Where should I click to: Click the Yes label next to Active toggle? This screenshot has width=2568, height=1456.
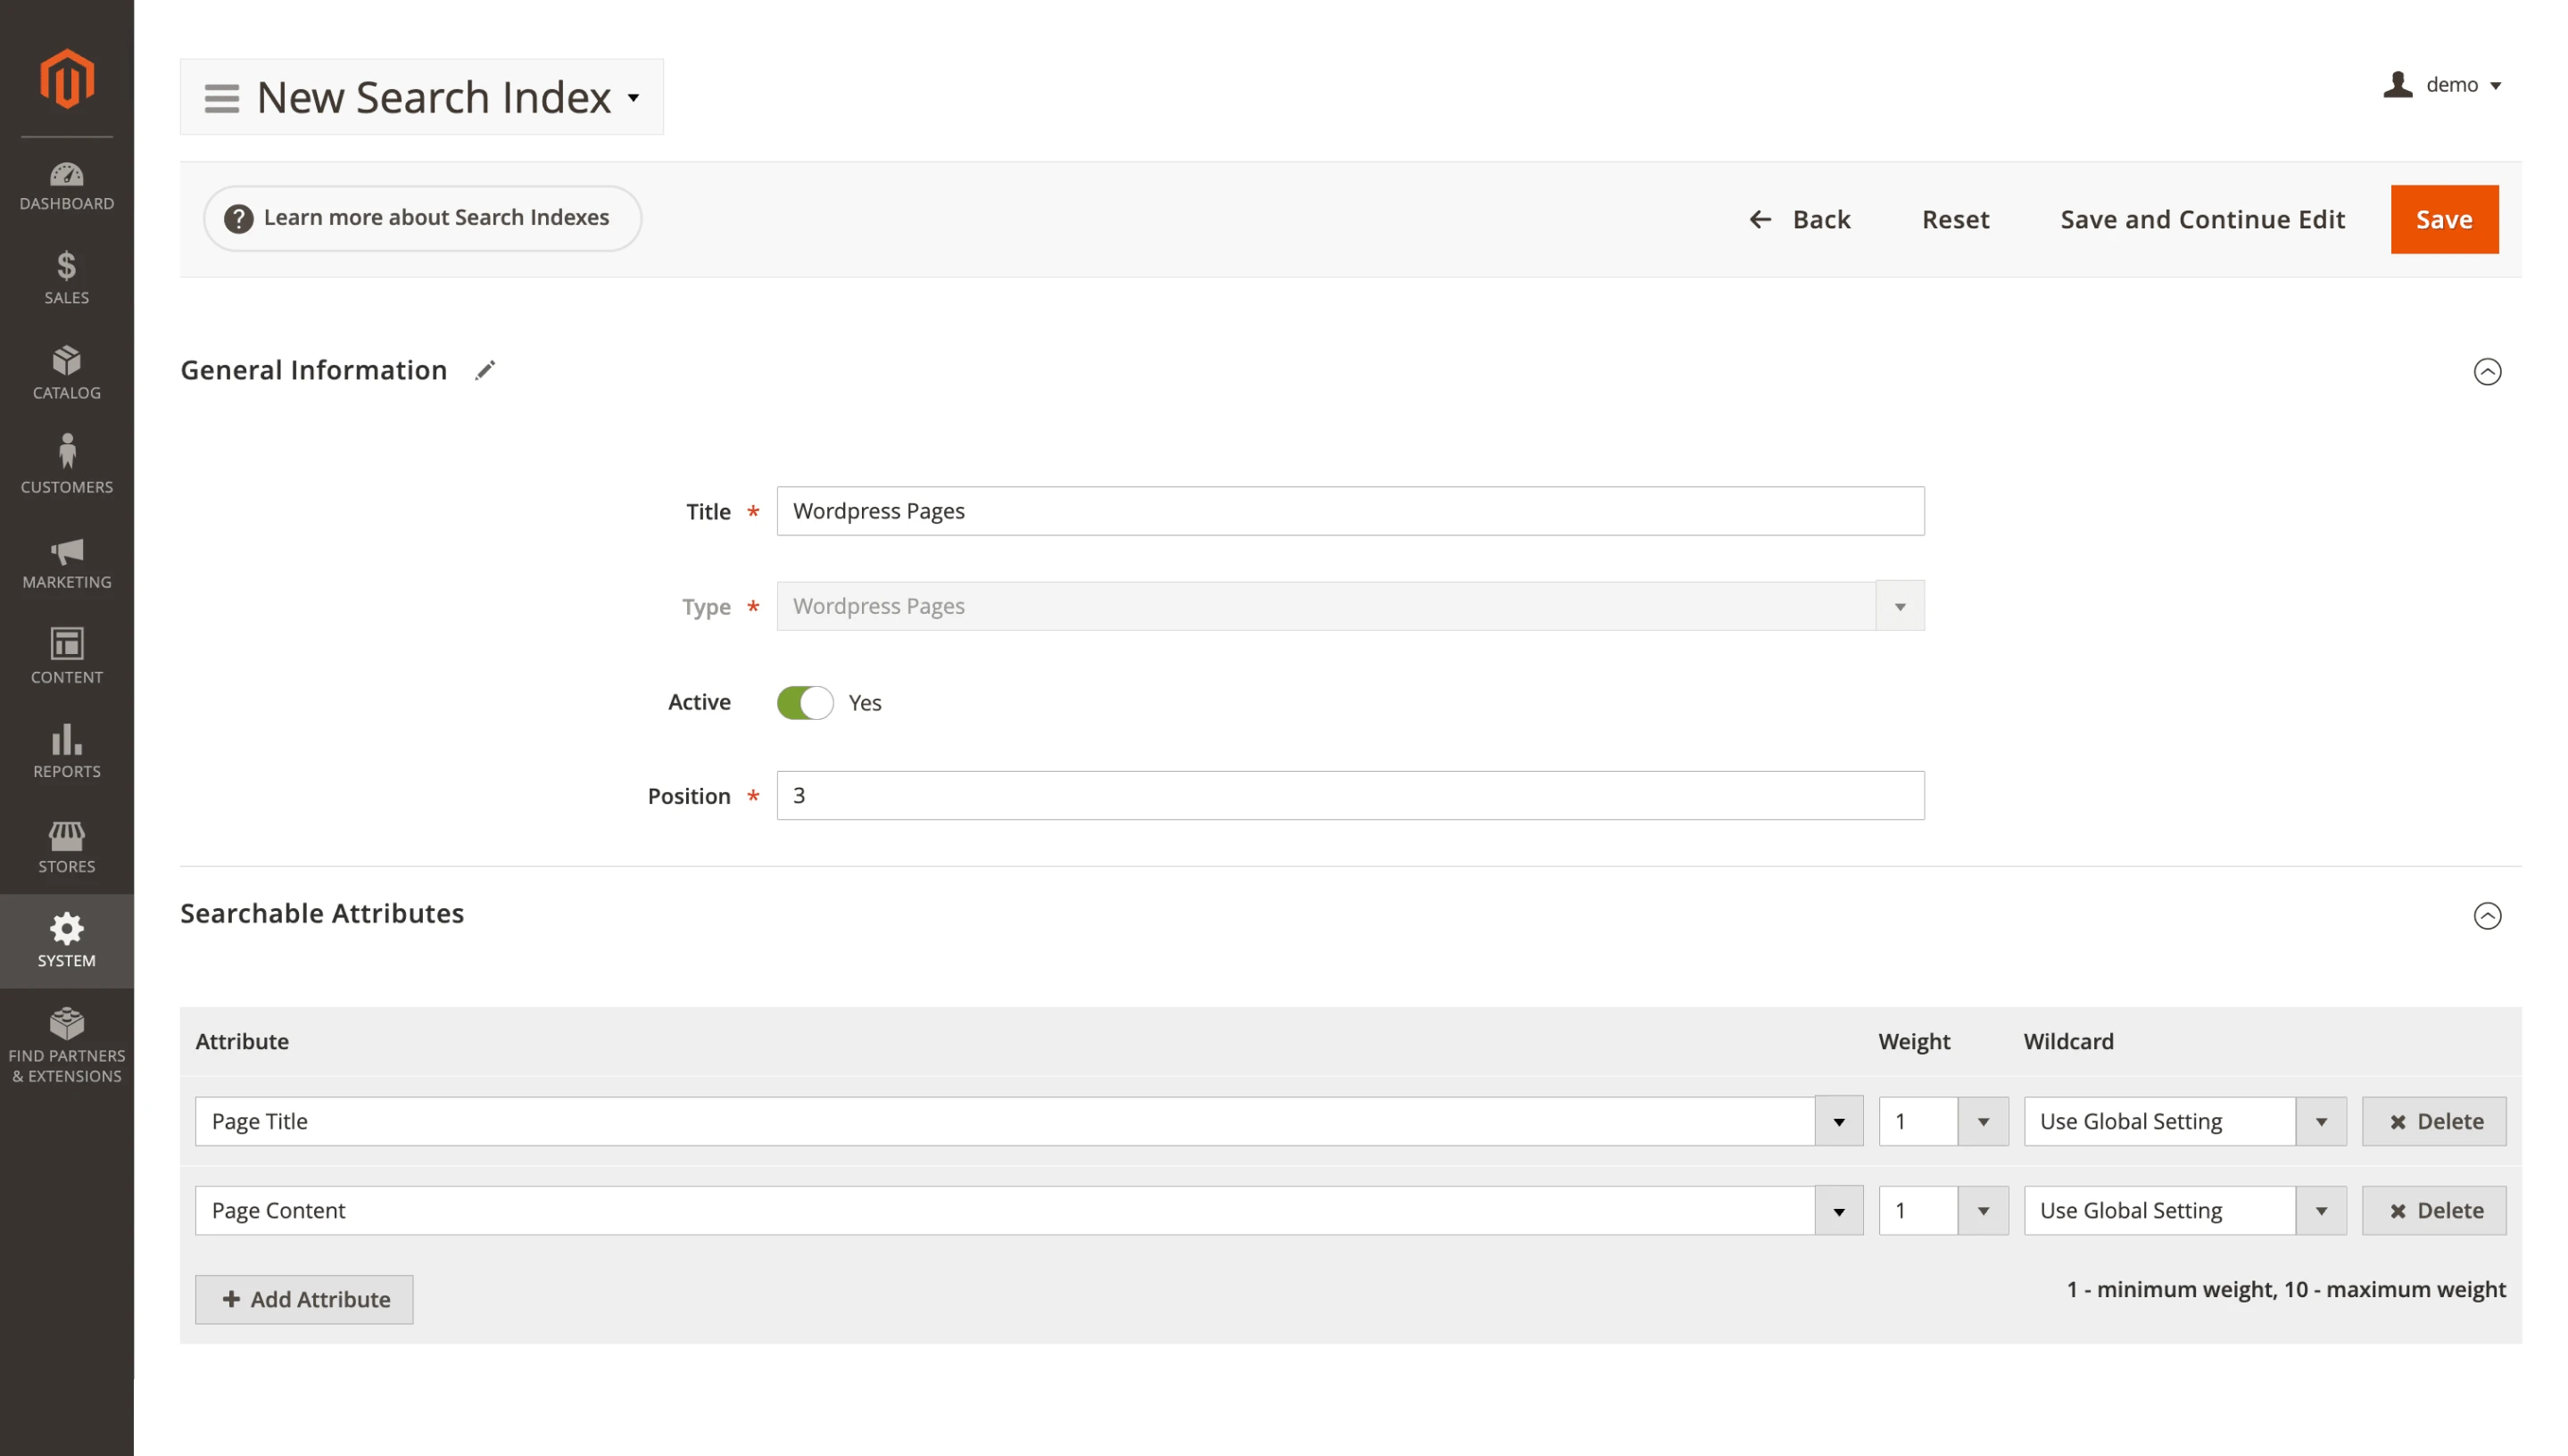(865, 703)
